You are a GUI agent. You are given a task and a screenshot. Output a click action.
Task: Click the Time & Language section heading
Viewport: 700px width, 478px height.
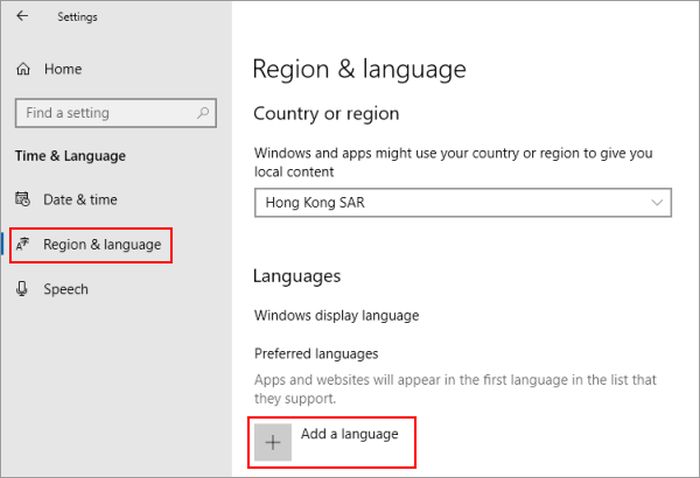(x=70, y=156)
